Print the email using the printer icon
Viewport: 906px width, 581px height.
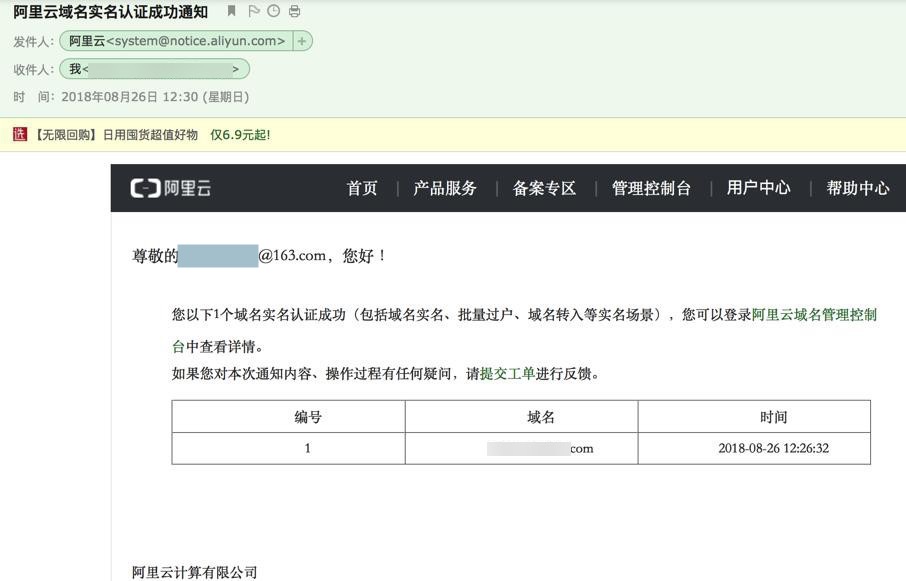tap(294, 10)
